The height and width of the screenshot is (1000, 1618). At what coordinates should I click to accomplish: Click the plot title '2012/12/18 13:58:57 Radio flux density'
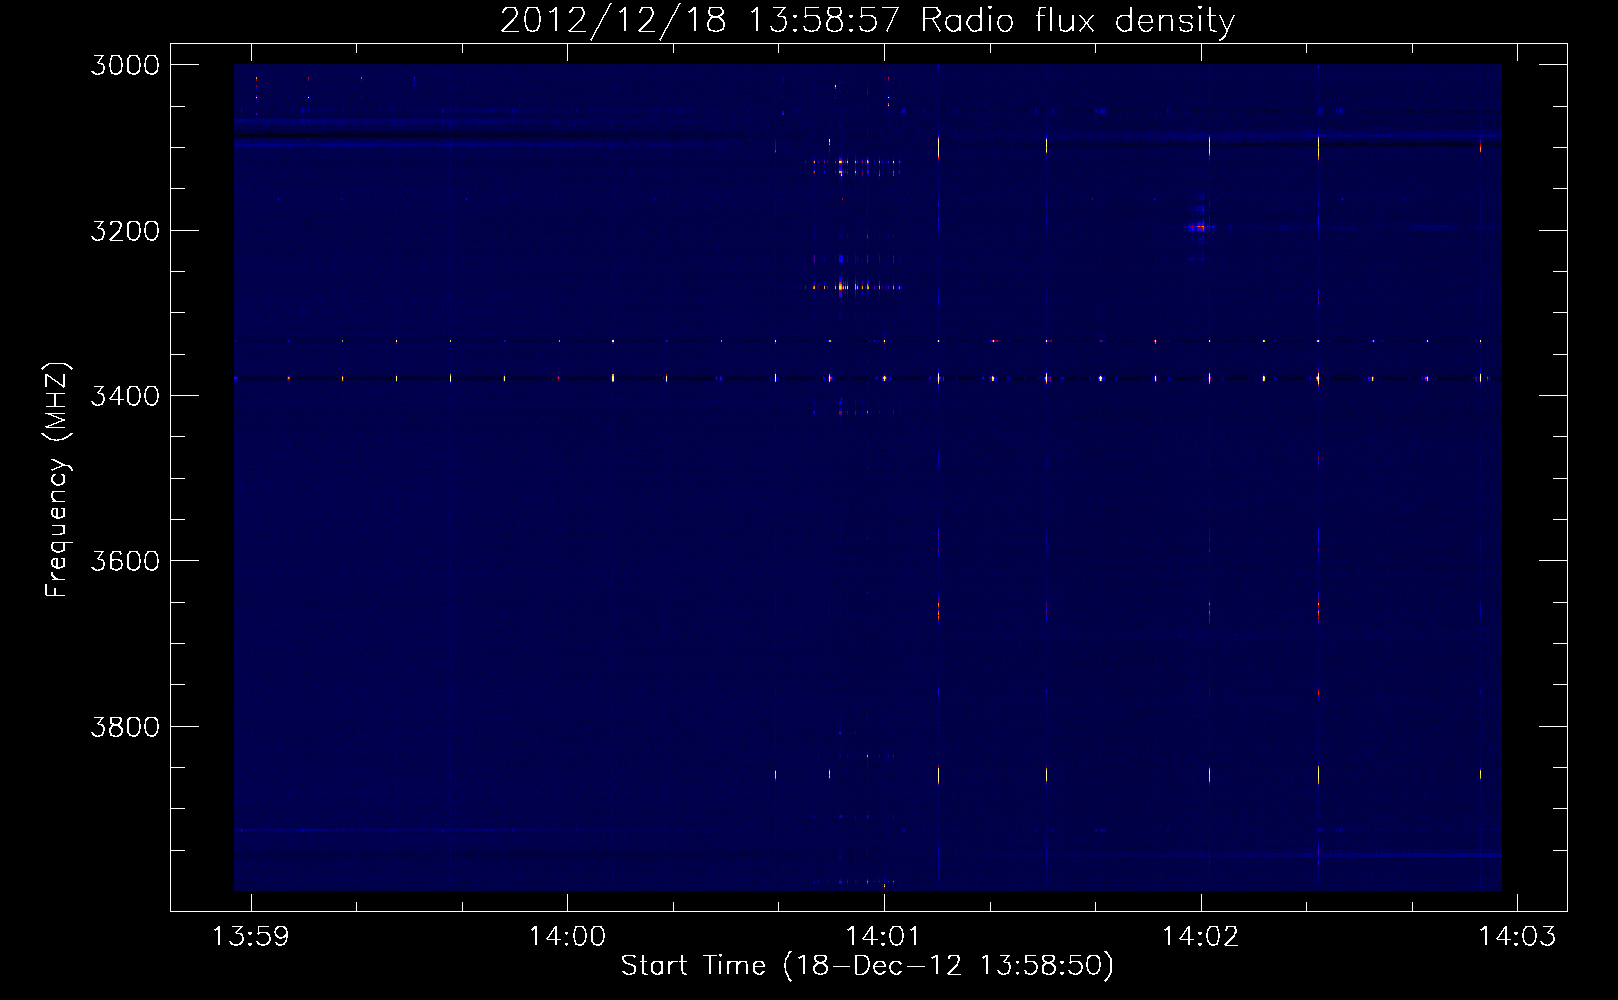(x=867, y=20)
